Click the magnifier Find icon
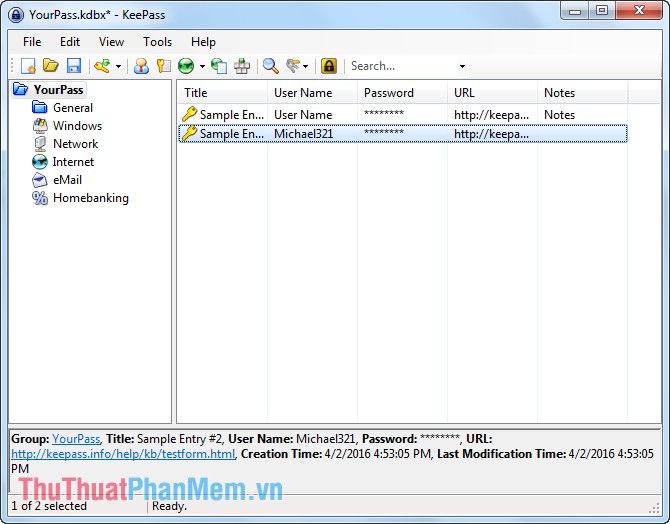The height and width of the screenshot is (524, 670). click(x=270, y=66)
